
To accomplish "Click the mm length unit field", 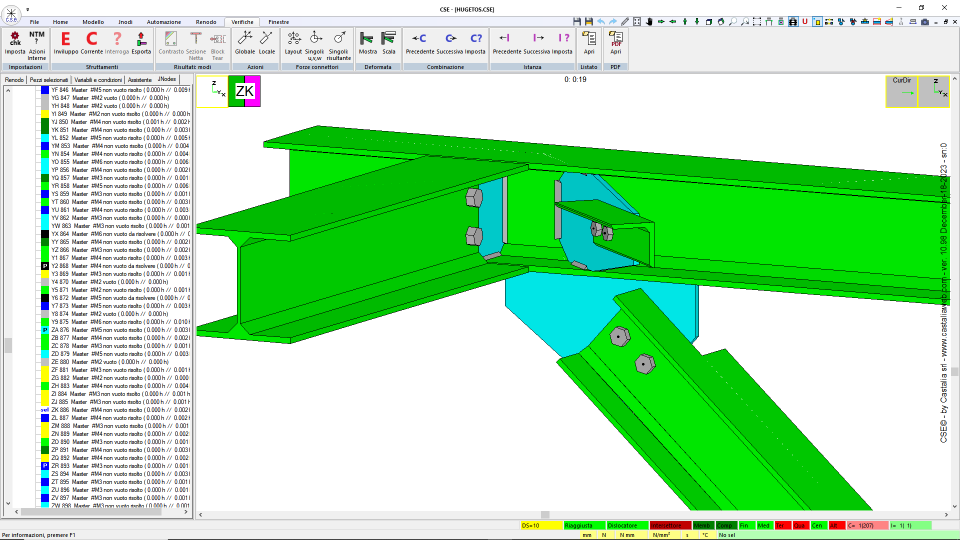I will 587,535.
